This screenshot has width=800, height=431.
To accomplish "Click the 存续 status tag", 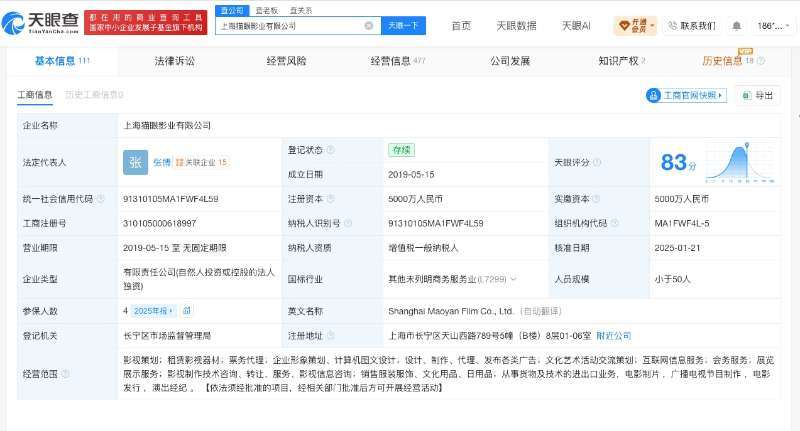I will coord(402,150).
